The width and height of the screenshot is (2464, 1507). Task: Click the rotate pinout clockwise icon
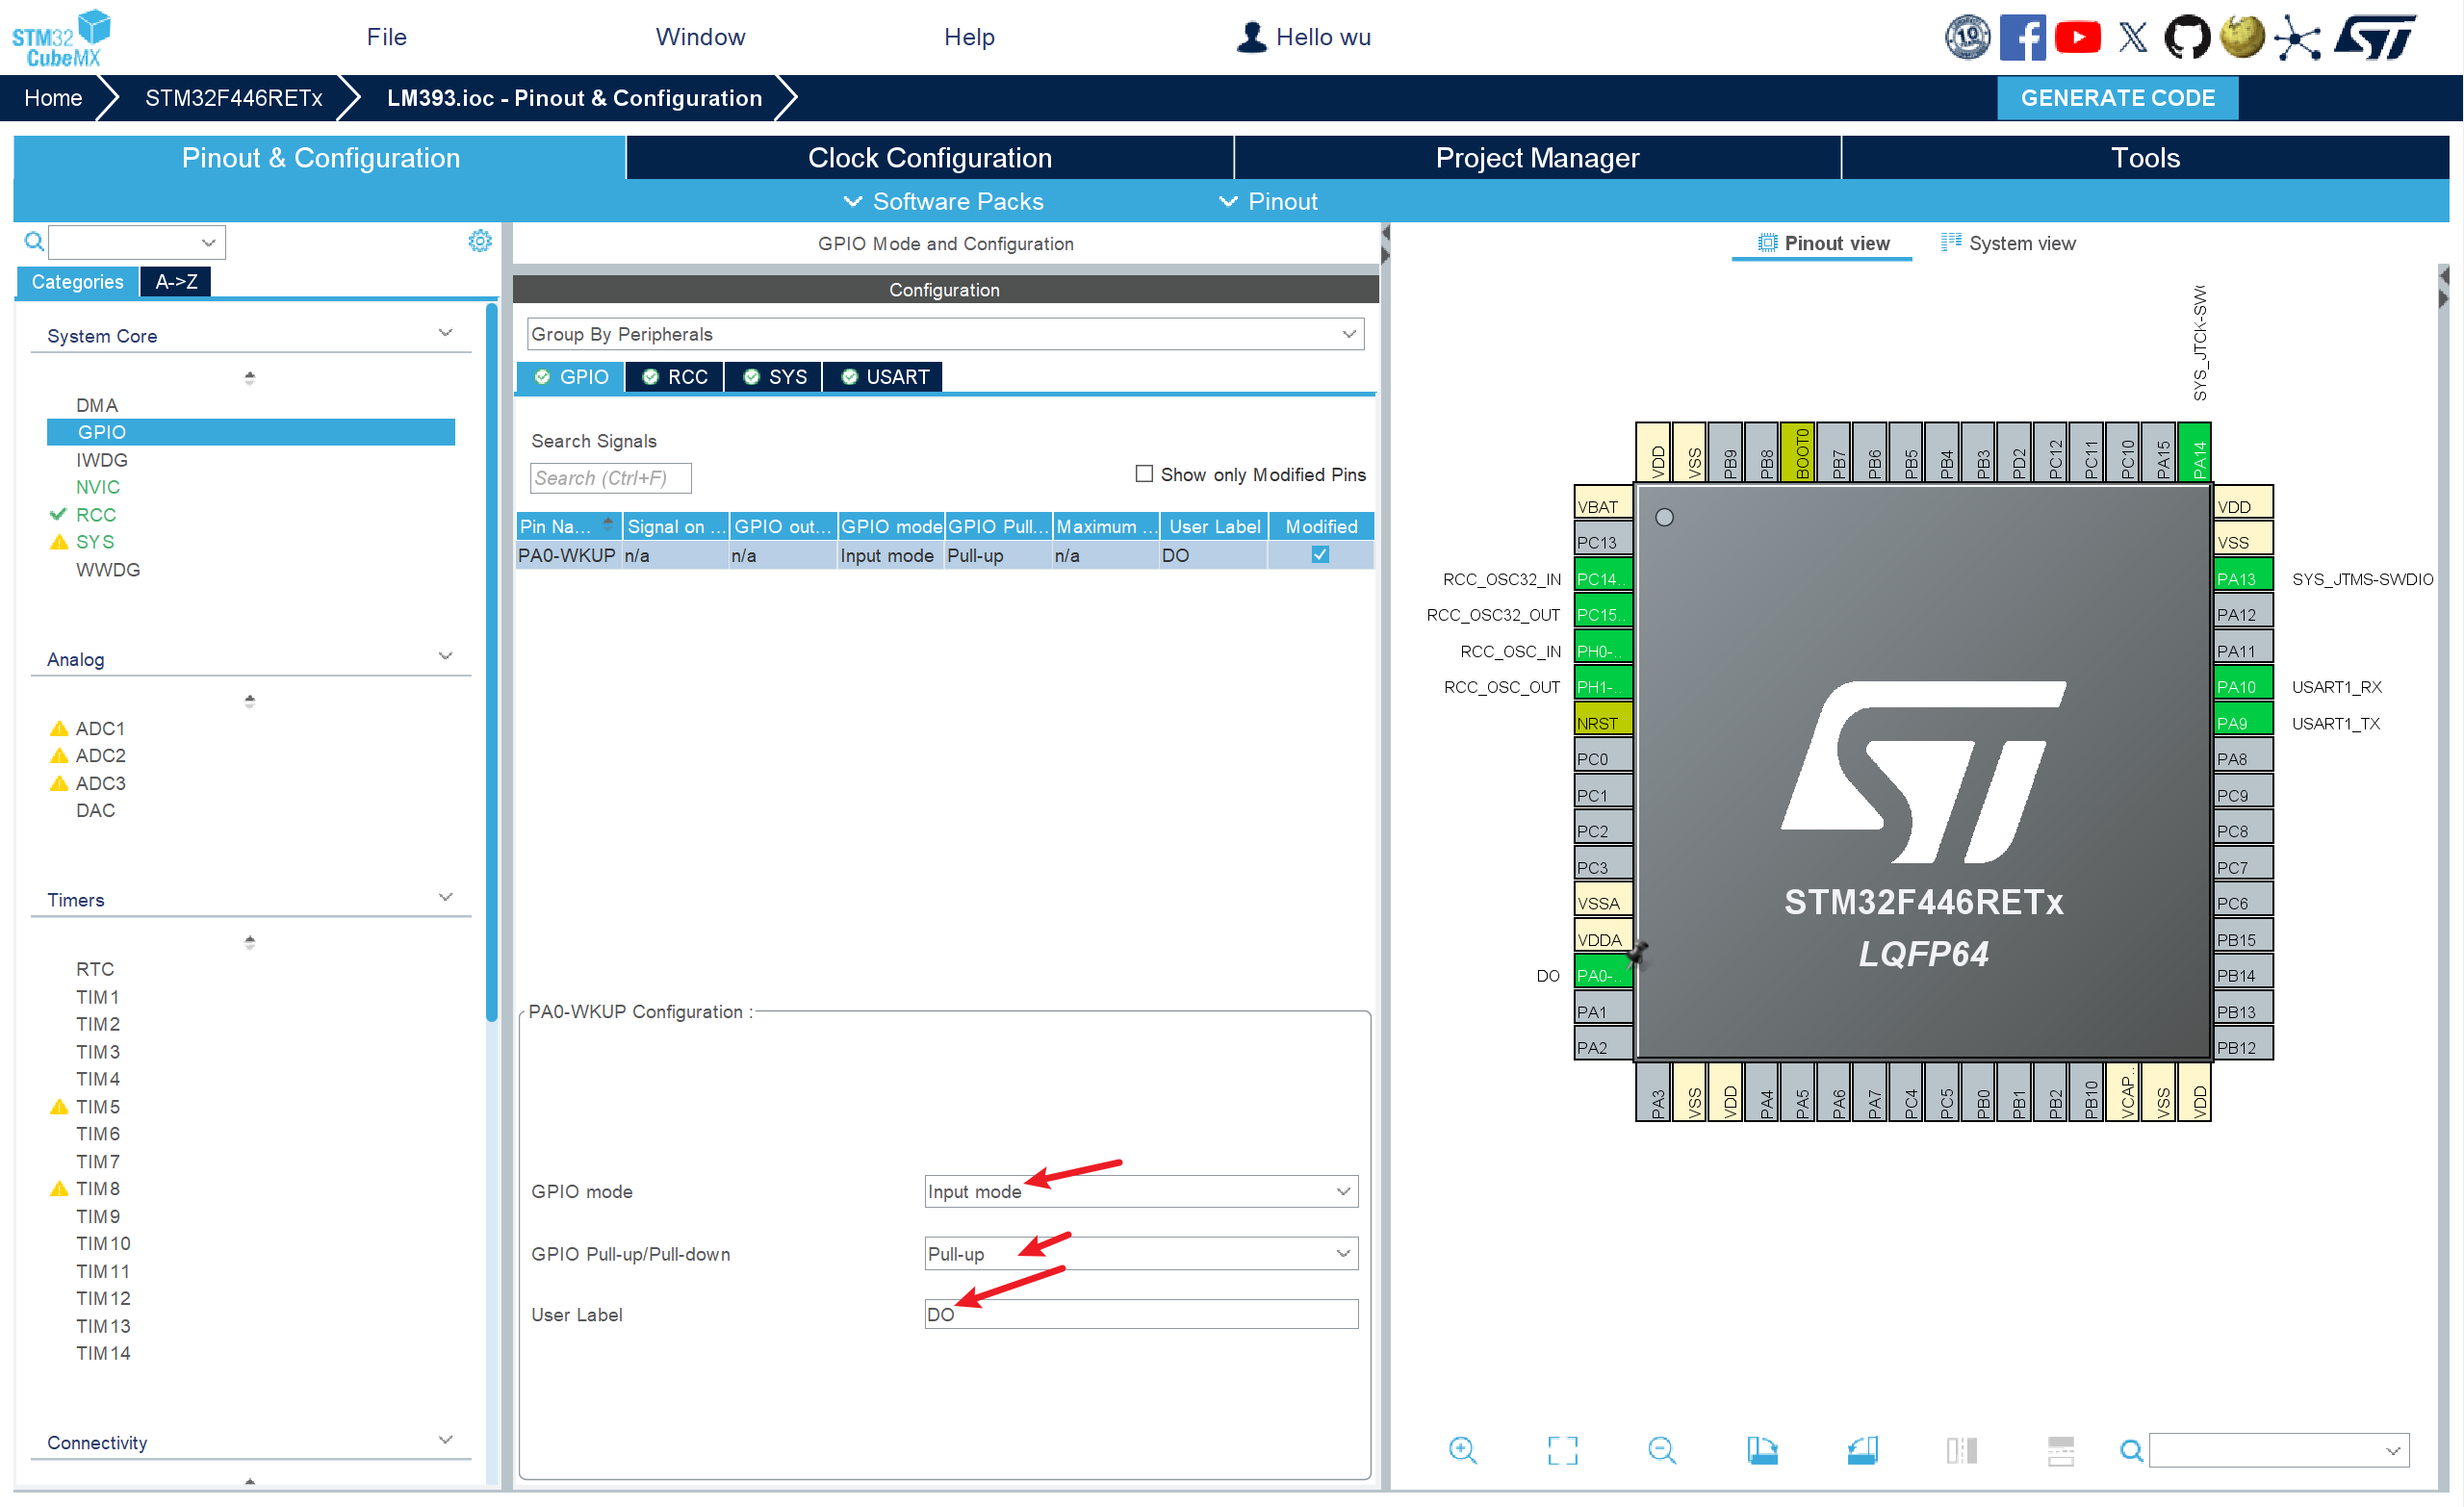coord(1762,1450)
